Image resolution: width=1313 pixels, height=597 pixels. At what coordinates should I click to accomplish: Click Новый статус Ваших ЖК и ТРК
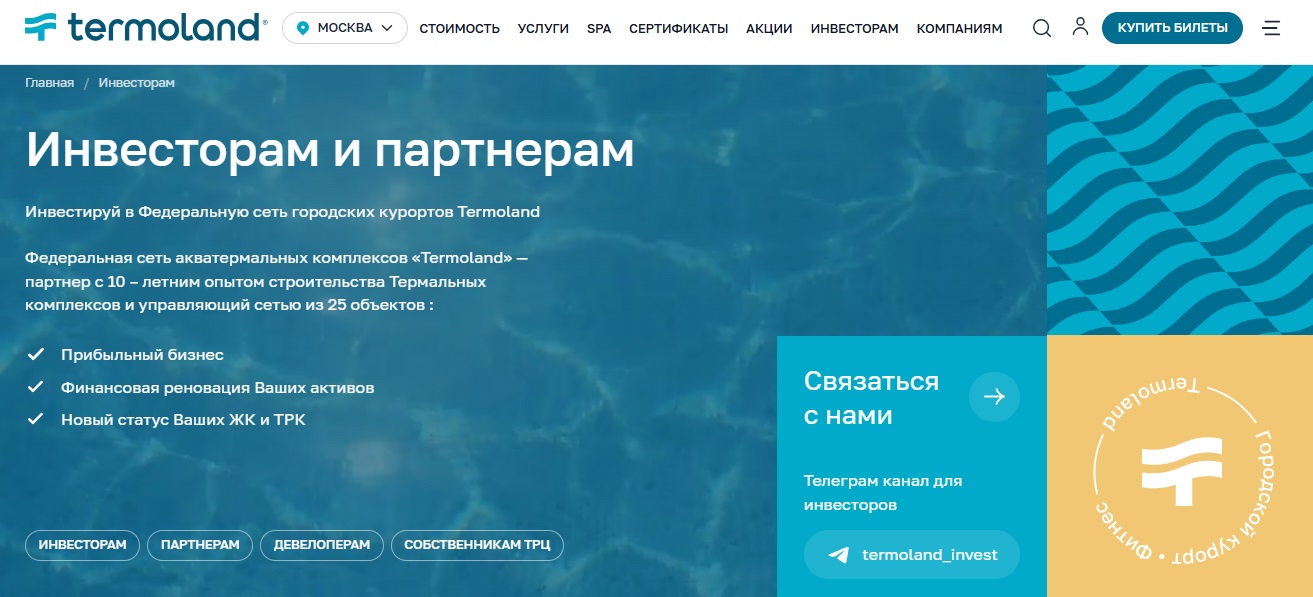[183, 420]
